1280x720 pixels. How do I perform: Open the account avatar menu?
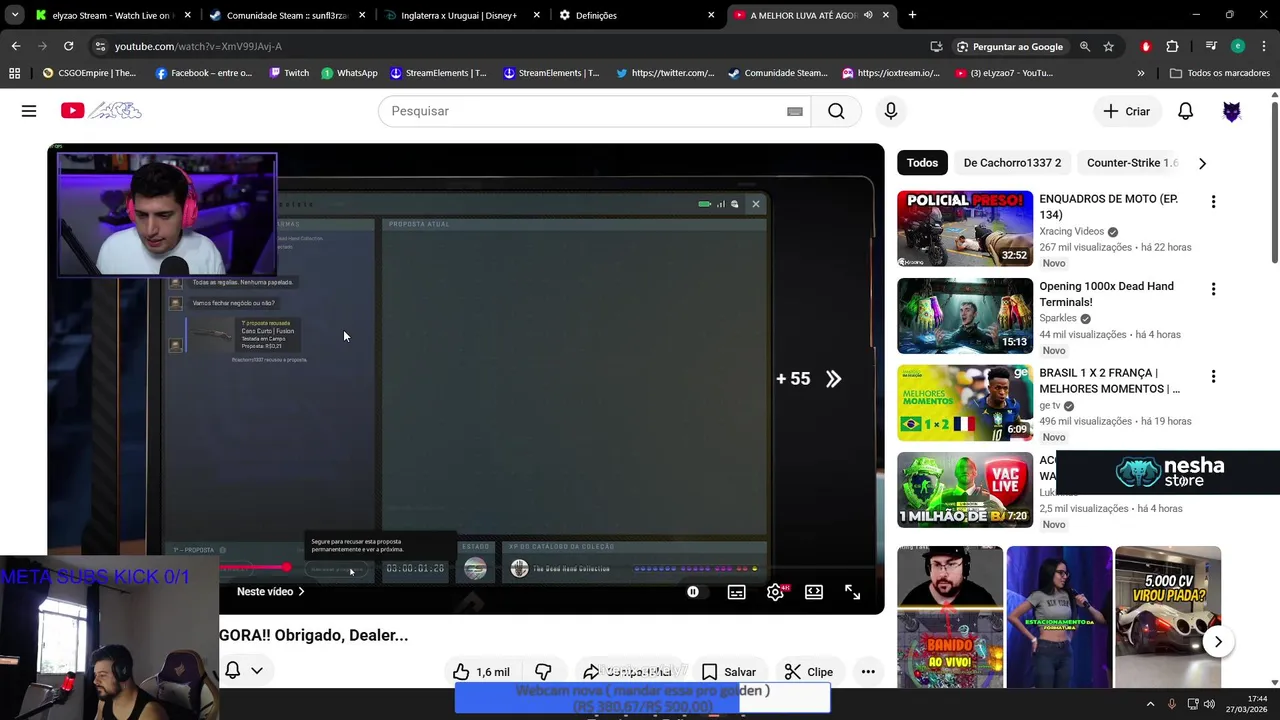[x=1232, y=111]
